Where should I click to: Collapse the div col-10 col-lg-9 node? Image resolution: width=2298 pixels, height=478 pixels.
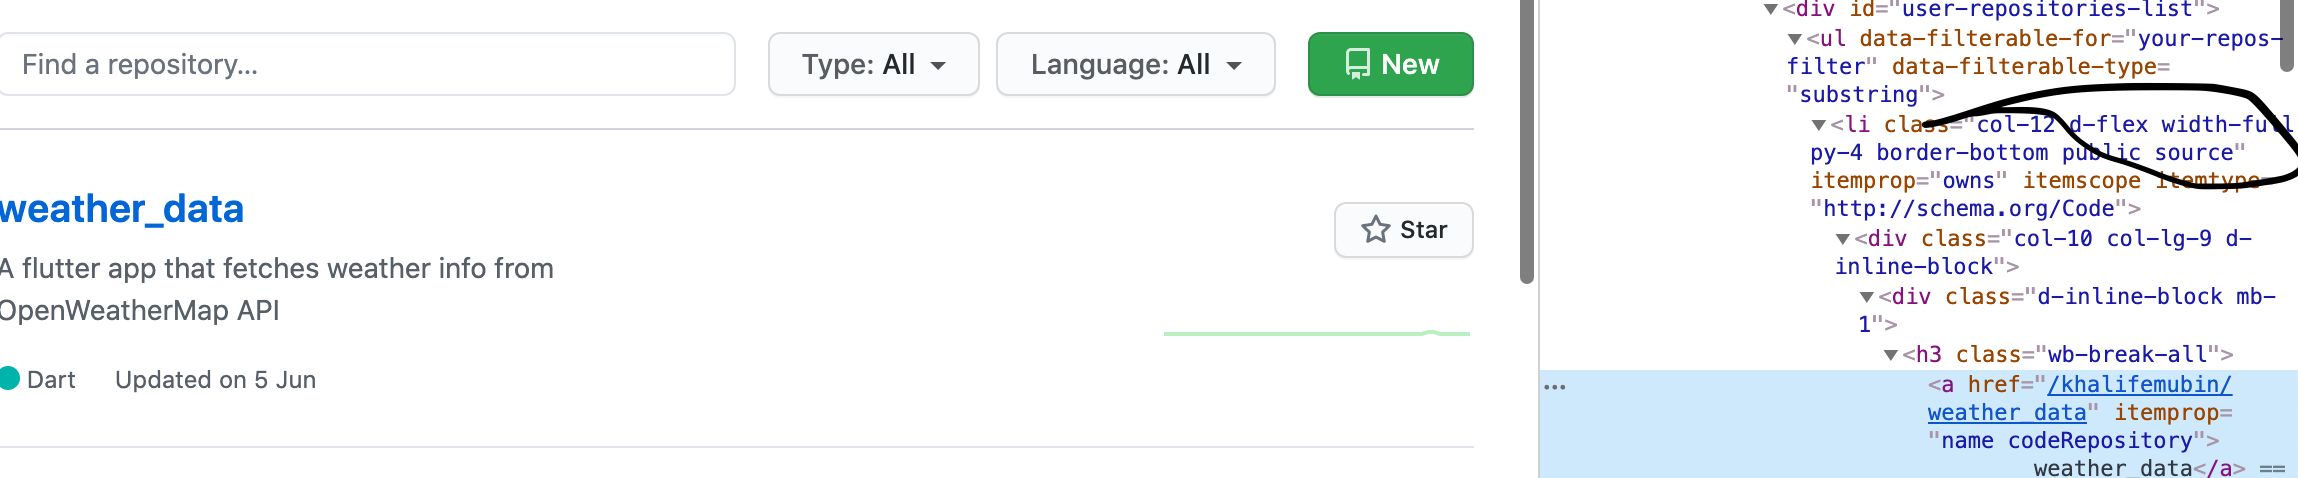coord(1843,239)
